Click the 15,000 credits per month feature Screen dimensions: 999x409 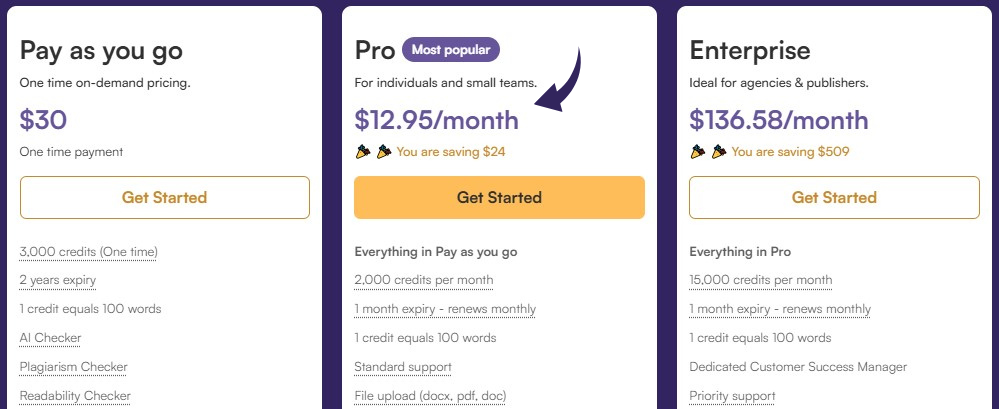point(761,280)
